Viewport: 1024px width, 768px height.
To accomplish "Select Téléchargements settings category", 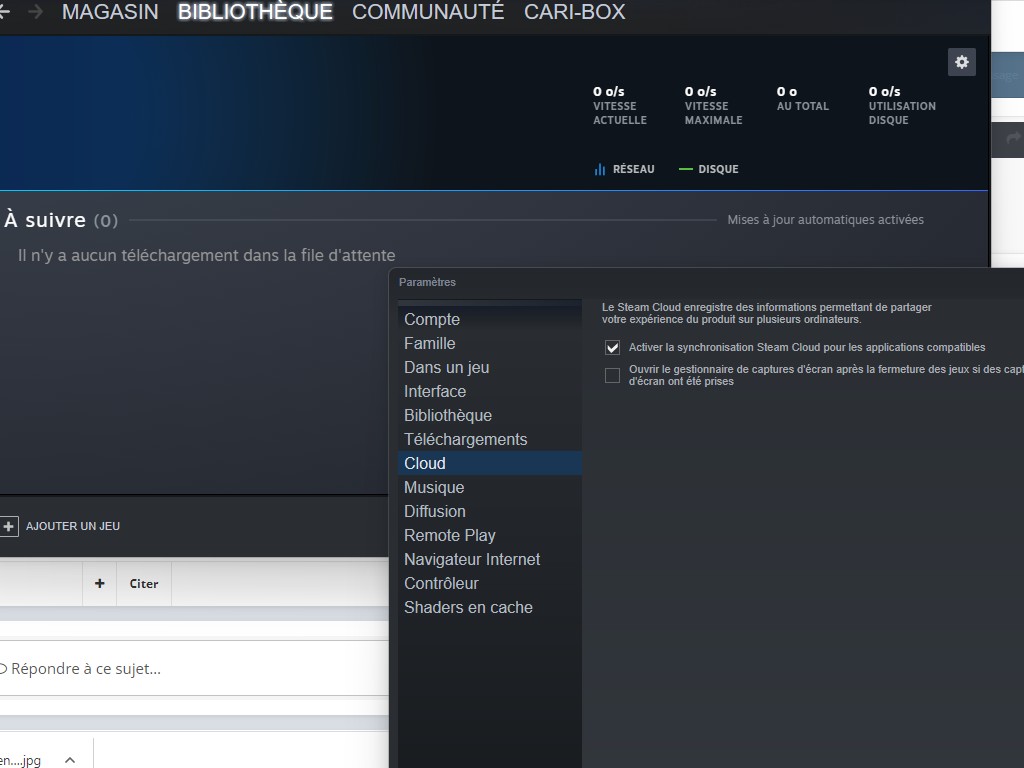I will pyautogui.click(x=489, y=440).
